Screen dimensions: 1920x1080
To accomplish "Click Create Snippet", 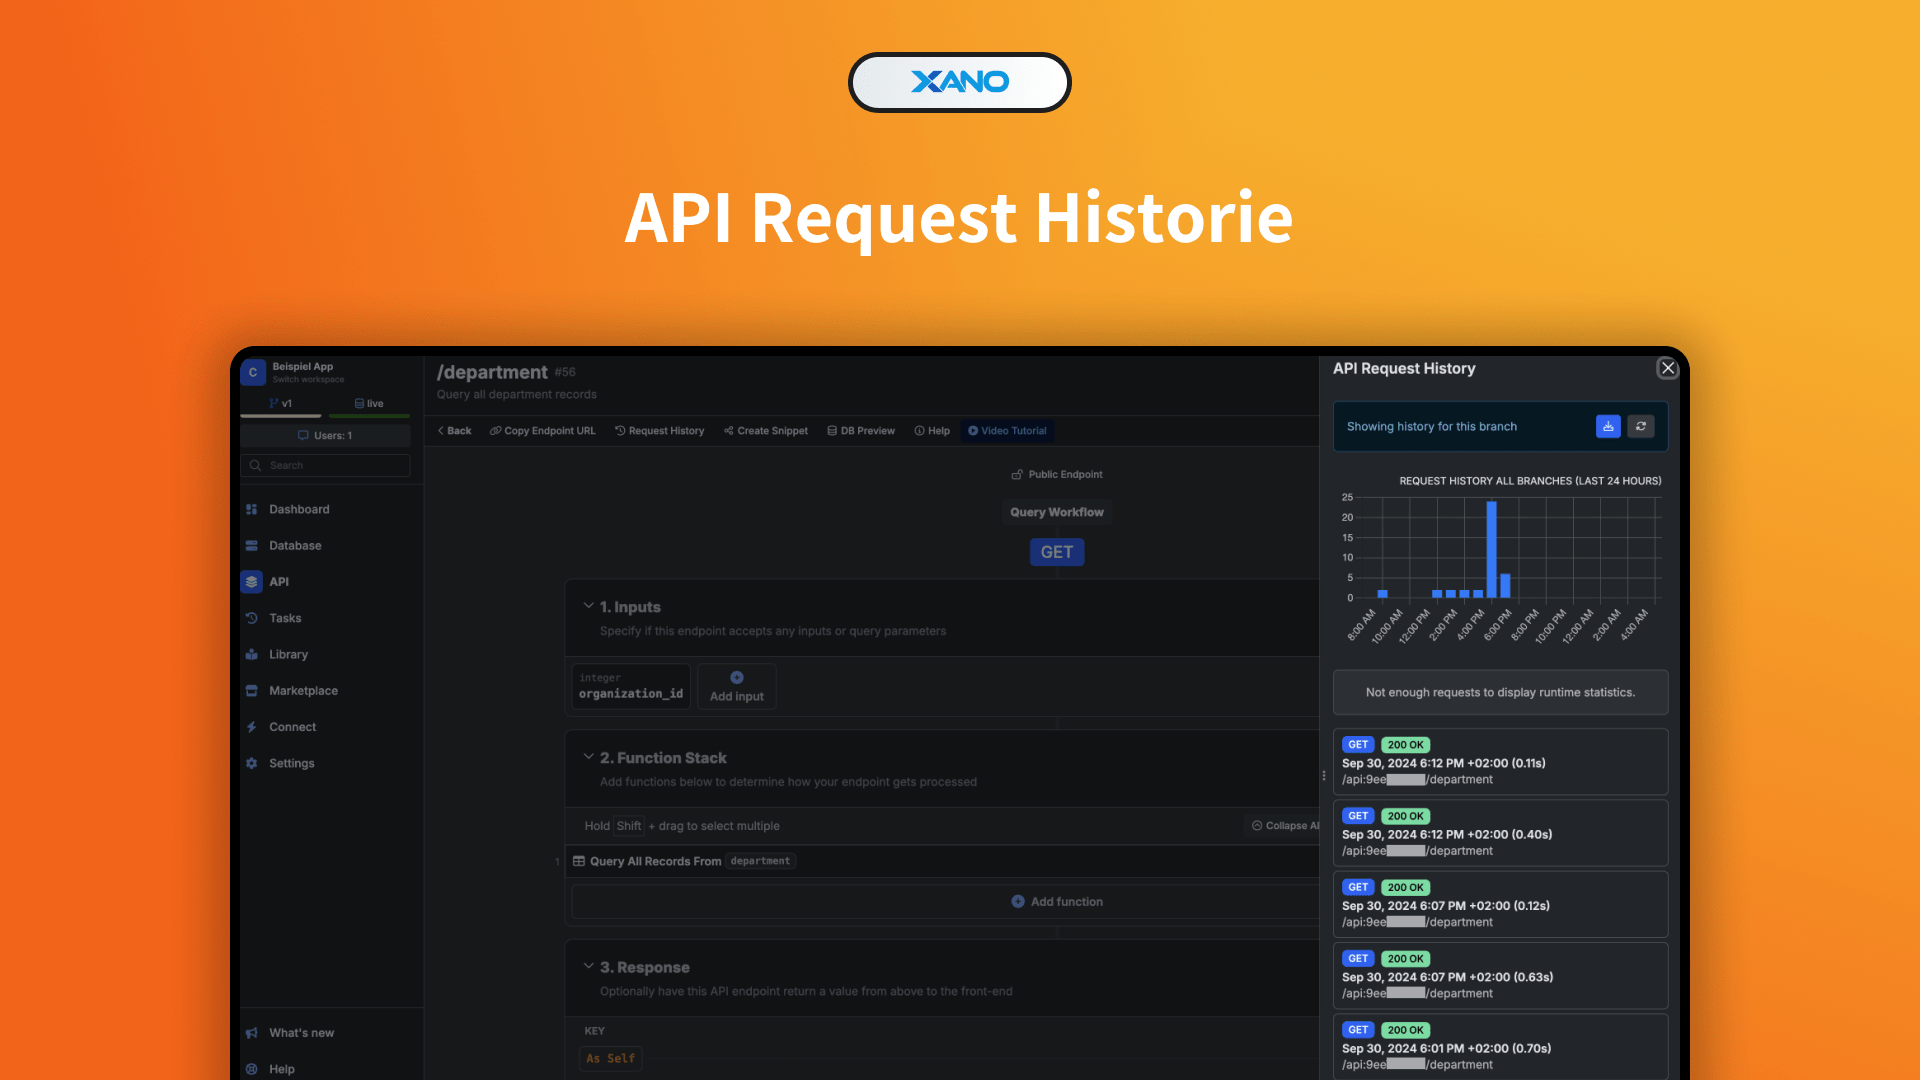I will pyautogui.click(x=766, y=431).
